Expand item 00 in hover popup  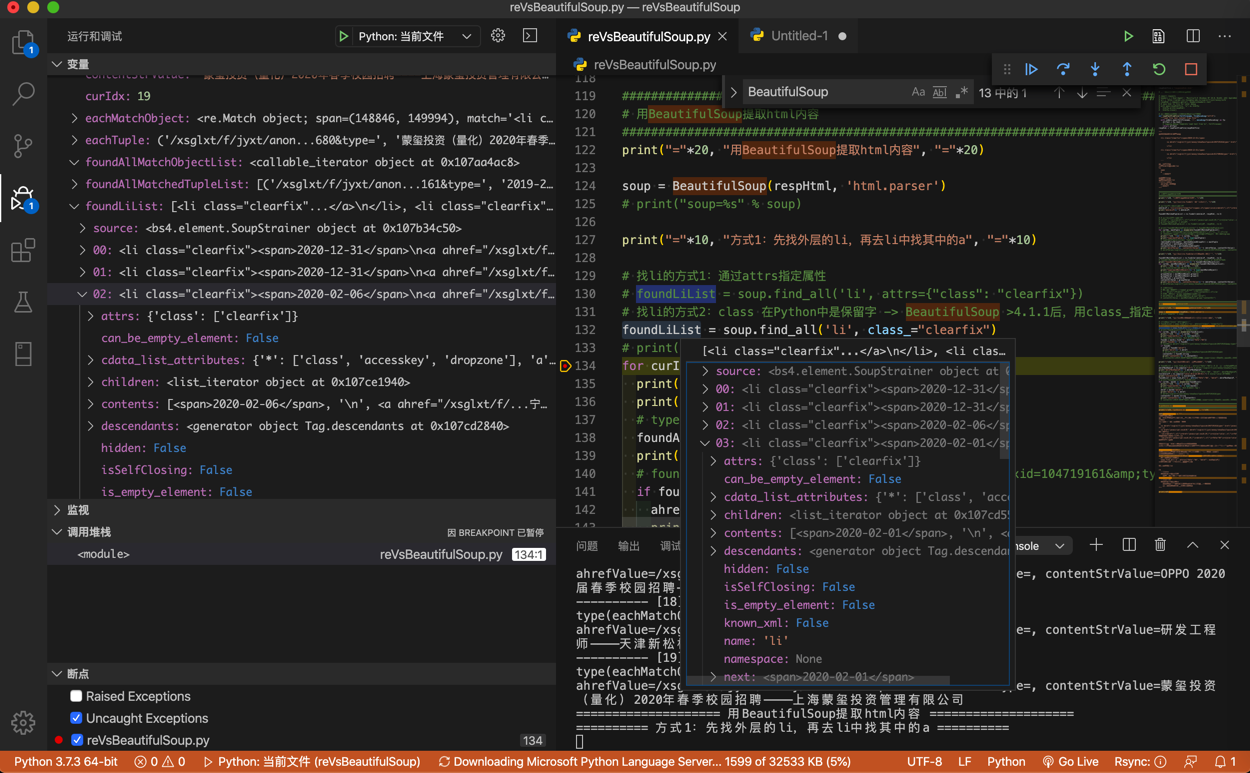(705, 389)
